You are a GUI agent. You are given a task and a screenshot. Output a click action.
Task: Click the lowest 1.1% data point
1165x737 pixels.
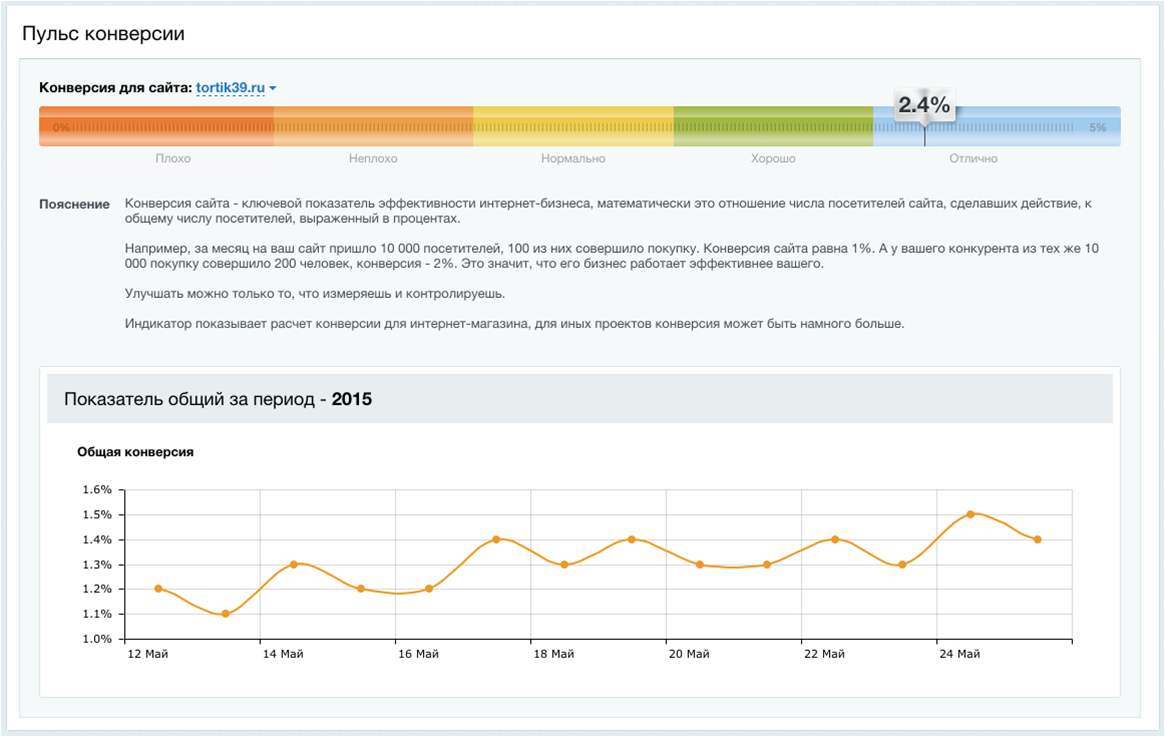(x=225, y=614)
